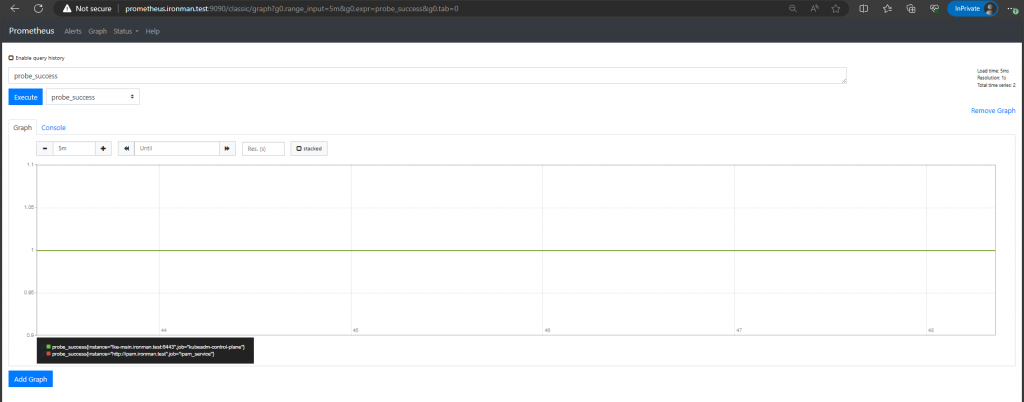Open the Read aloud icon
The width and height of the screenshot is (1024, 402).
pyautogui.click(x=814, y=8)
